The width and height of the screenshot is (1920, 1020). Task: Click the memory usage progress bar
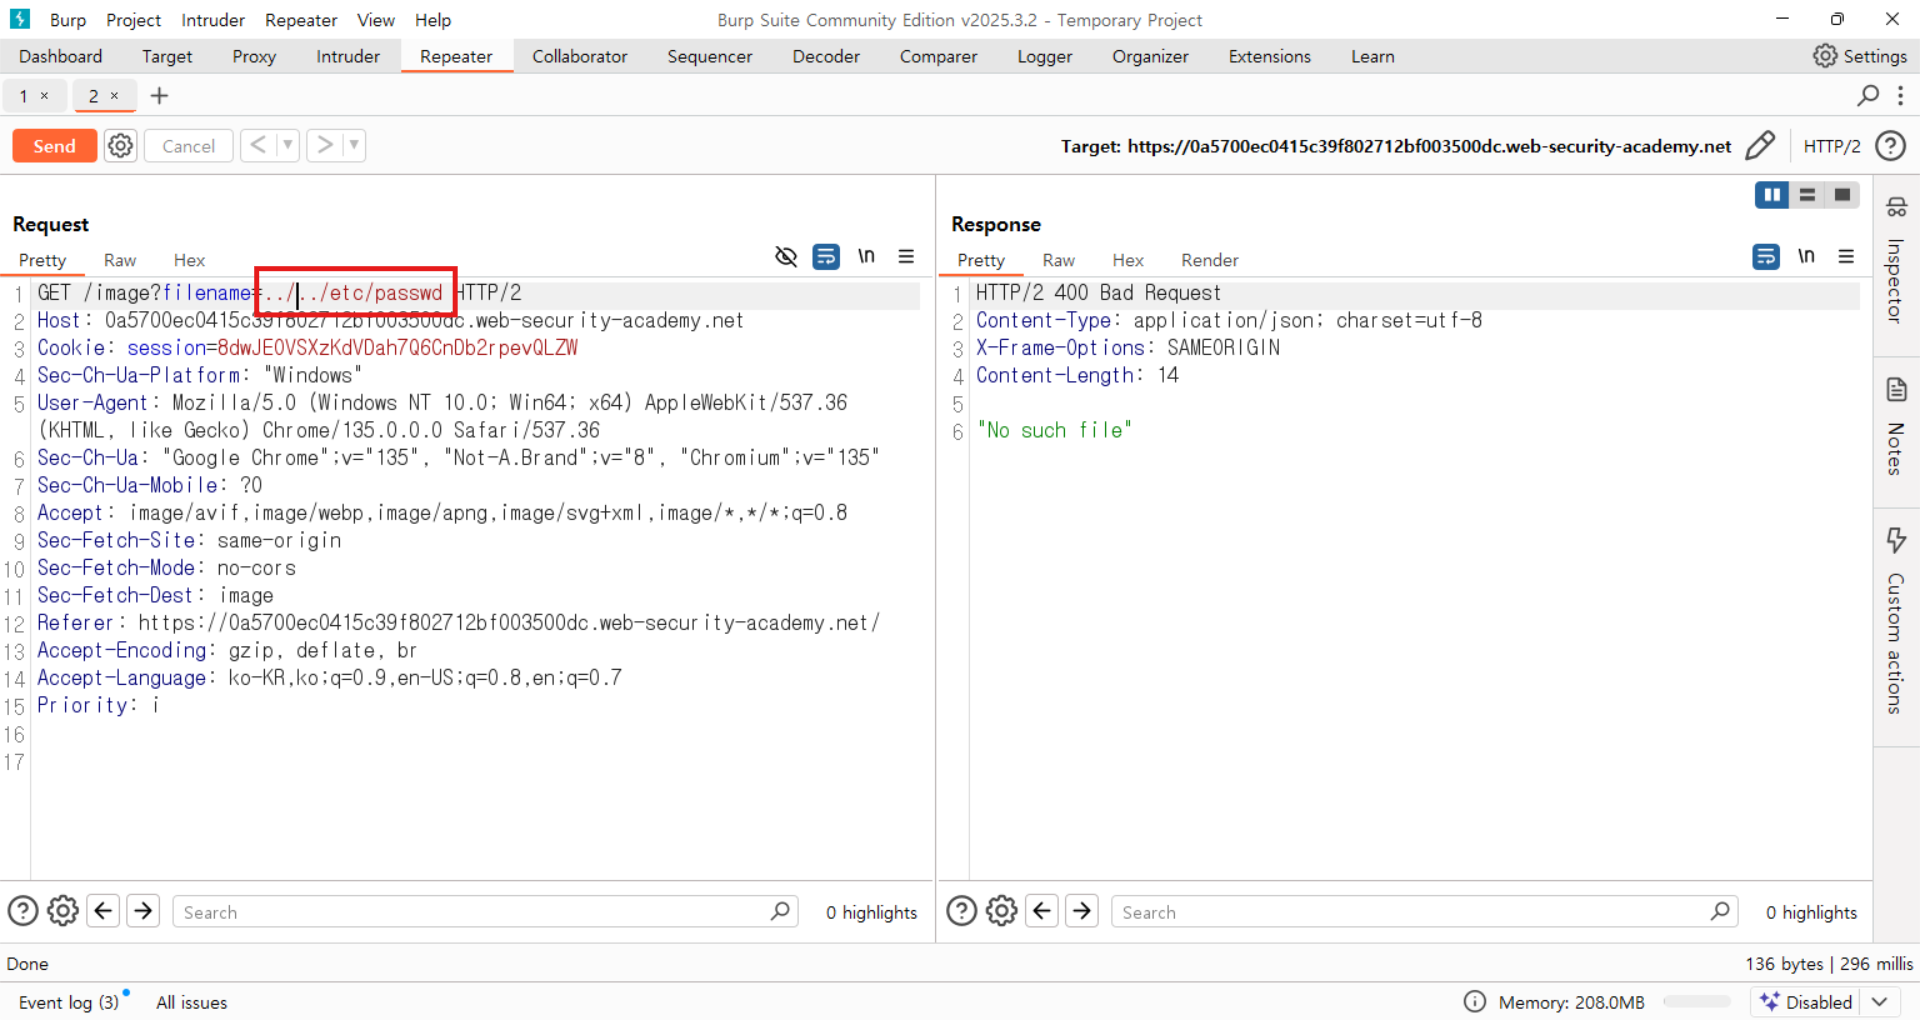[x=1697, y=1002]
